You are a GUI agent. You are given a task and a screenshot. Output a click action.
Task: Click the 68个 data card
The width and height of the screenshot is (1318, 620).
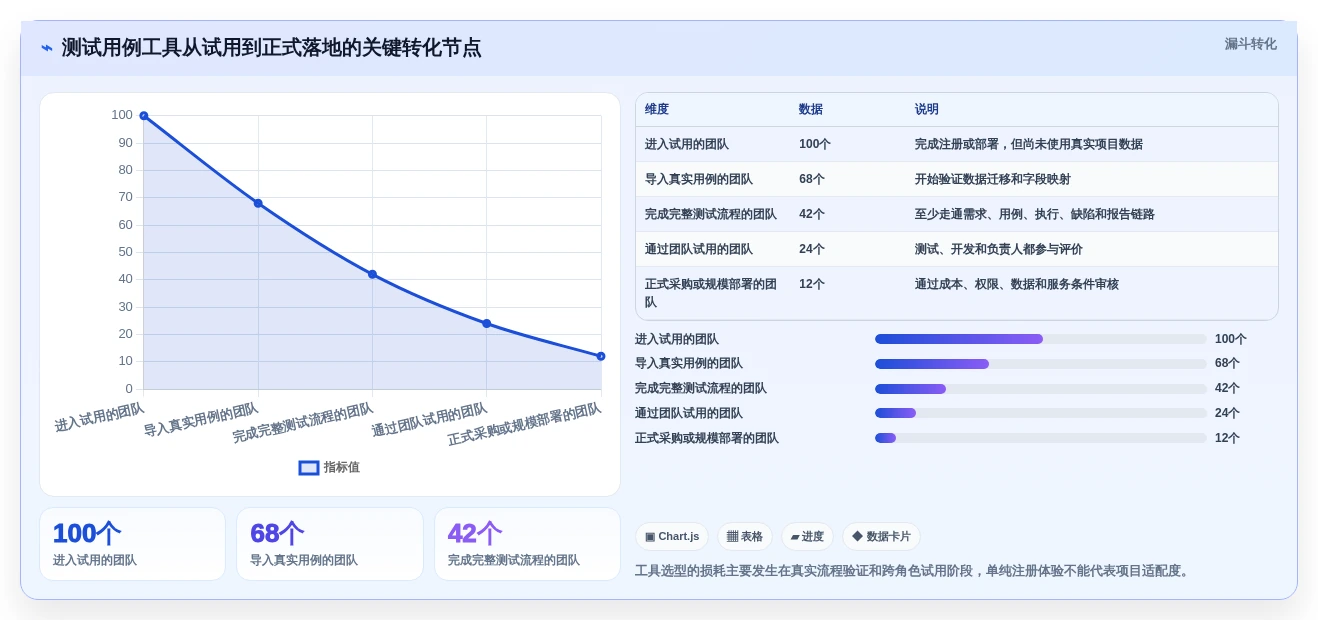tap(330, 544)
